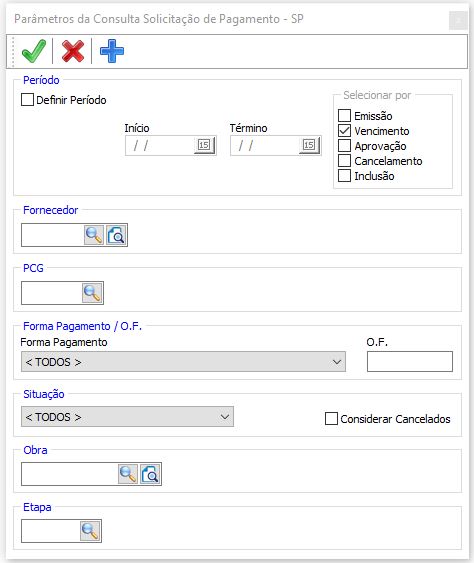The height and width of the screenshot is (563, 474).
Task: Expand the Forma Pagamento dropdown
Action: (183, 362)
